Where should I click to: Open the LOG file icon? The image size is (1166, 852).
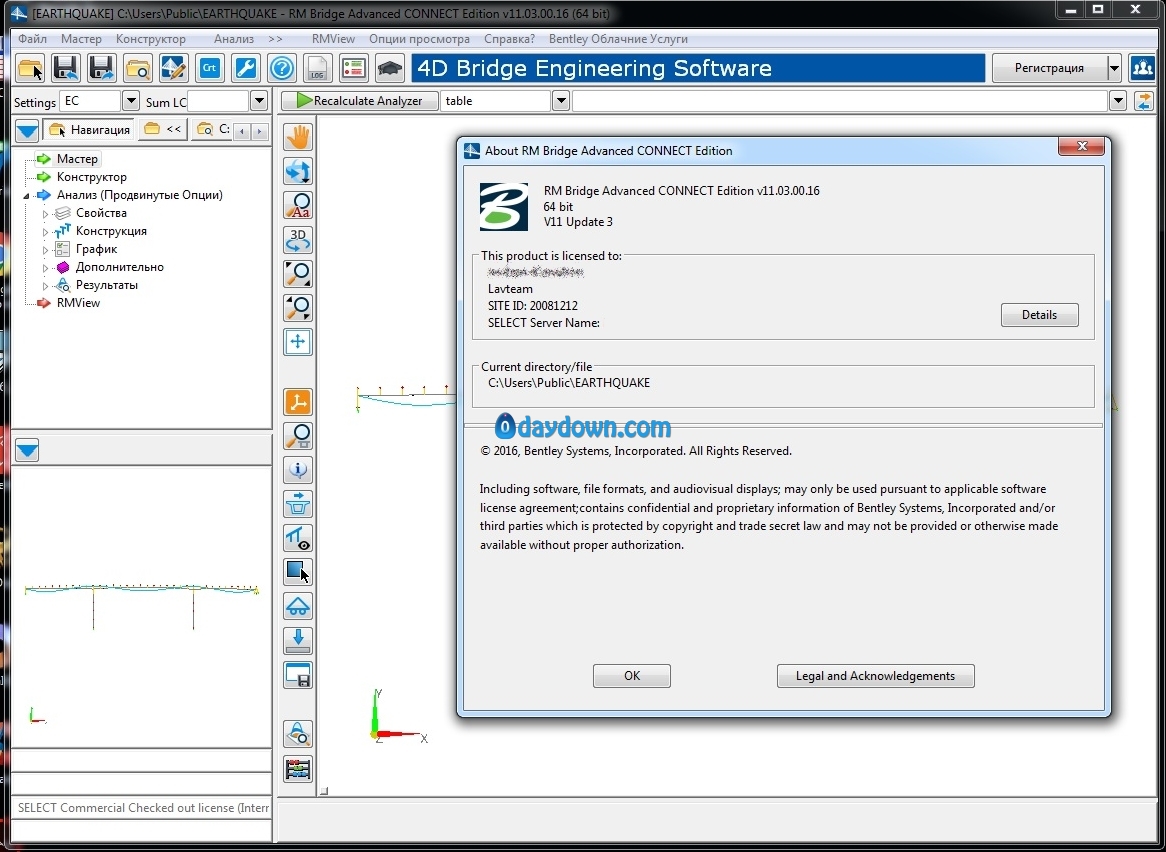(x=318, y=68)
